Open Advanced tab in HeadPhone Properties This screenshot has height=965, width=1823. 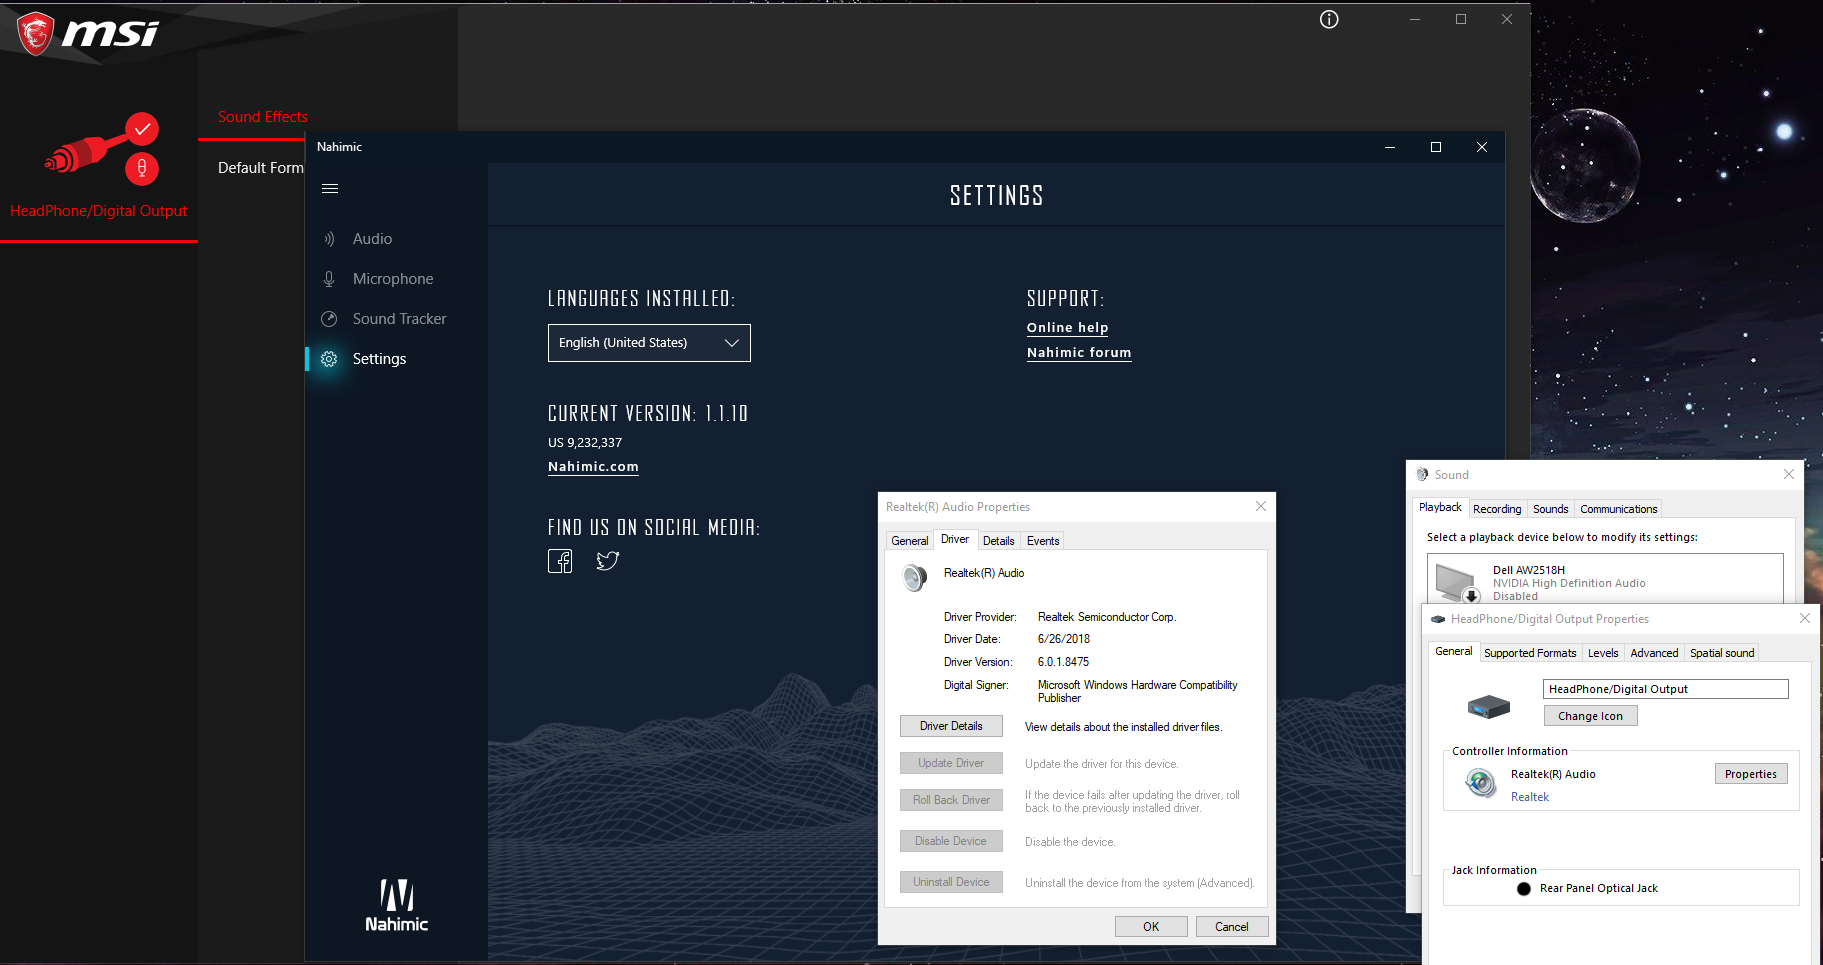coord(1654,653)
